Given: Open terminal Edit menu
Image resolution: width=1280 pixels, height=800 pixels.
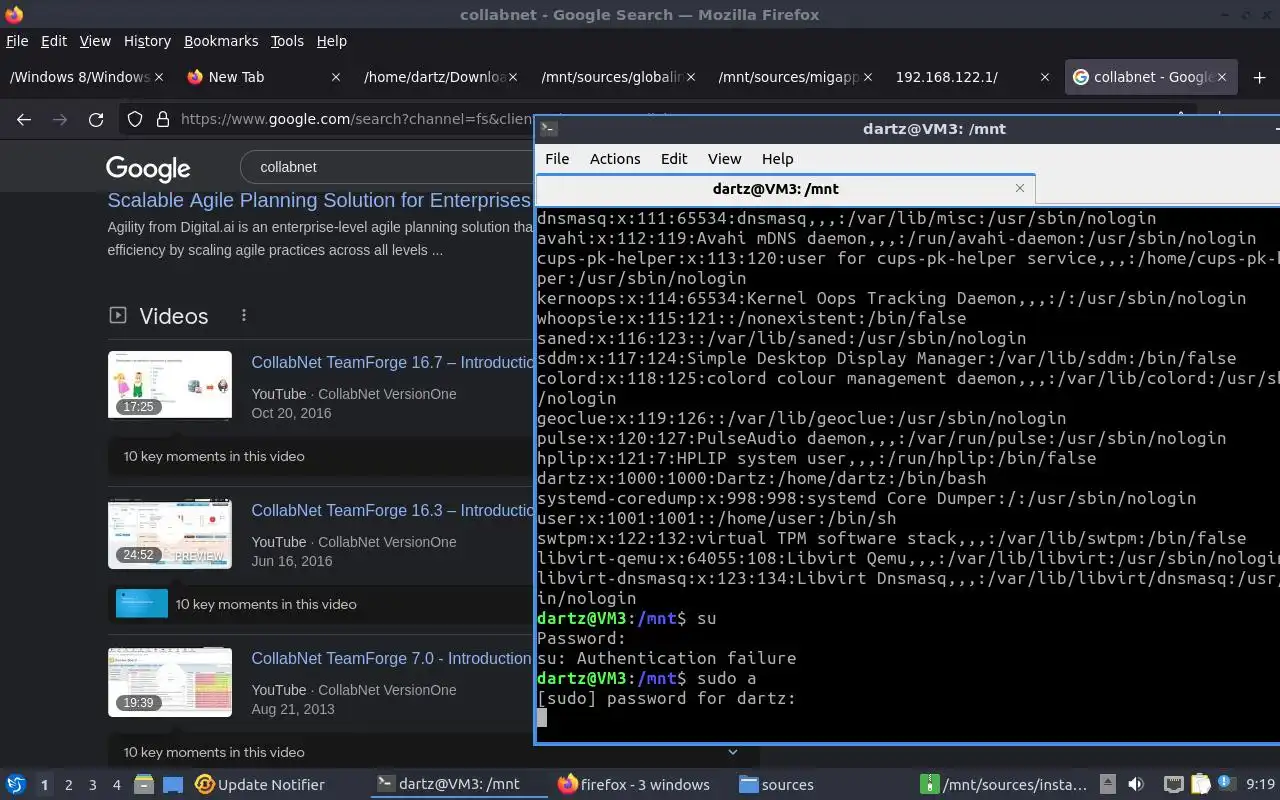Looking at the screenshot, I should coord(674,159).
